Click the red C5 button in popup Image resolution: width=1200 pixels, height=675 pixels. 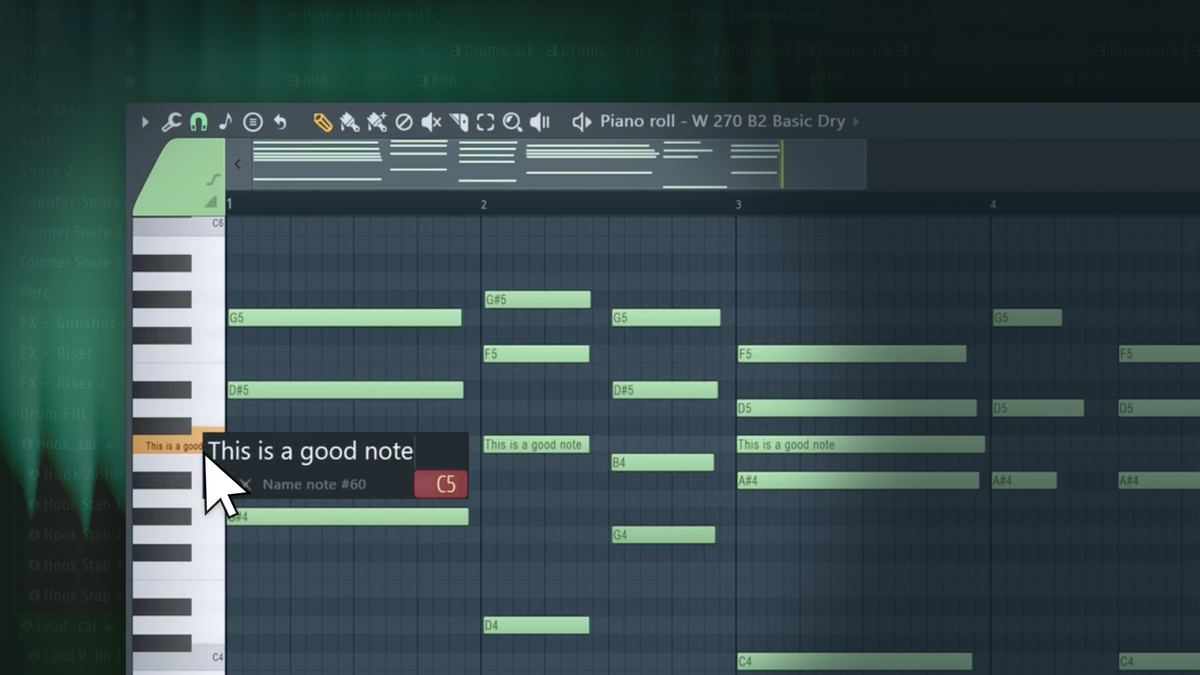pyautogui.click(x=441, y=485)
